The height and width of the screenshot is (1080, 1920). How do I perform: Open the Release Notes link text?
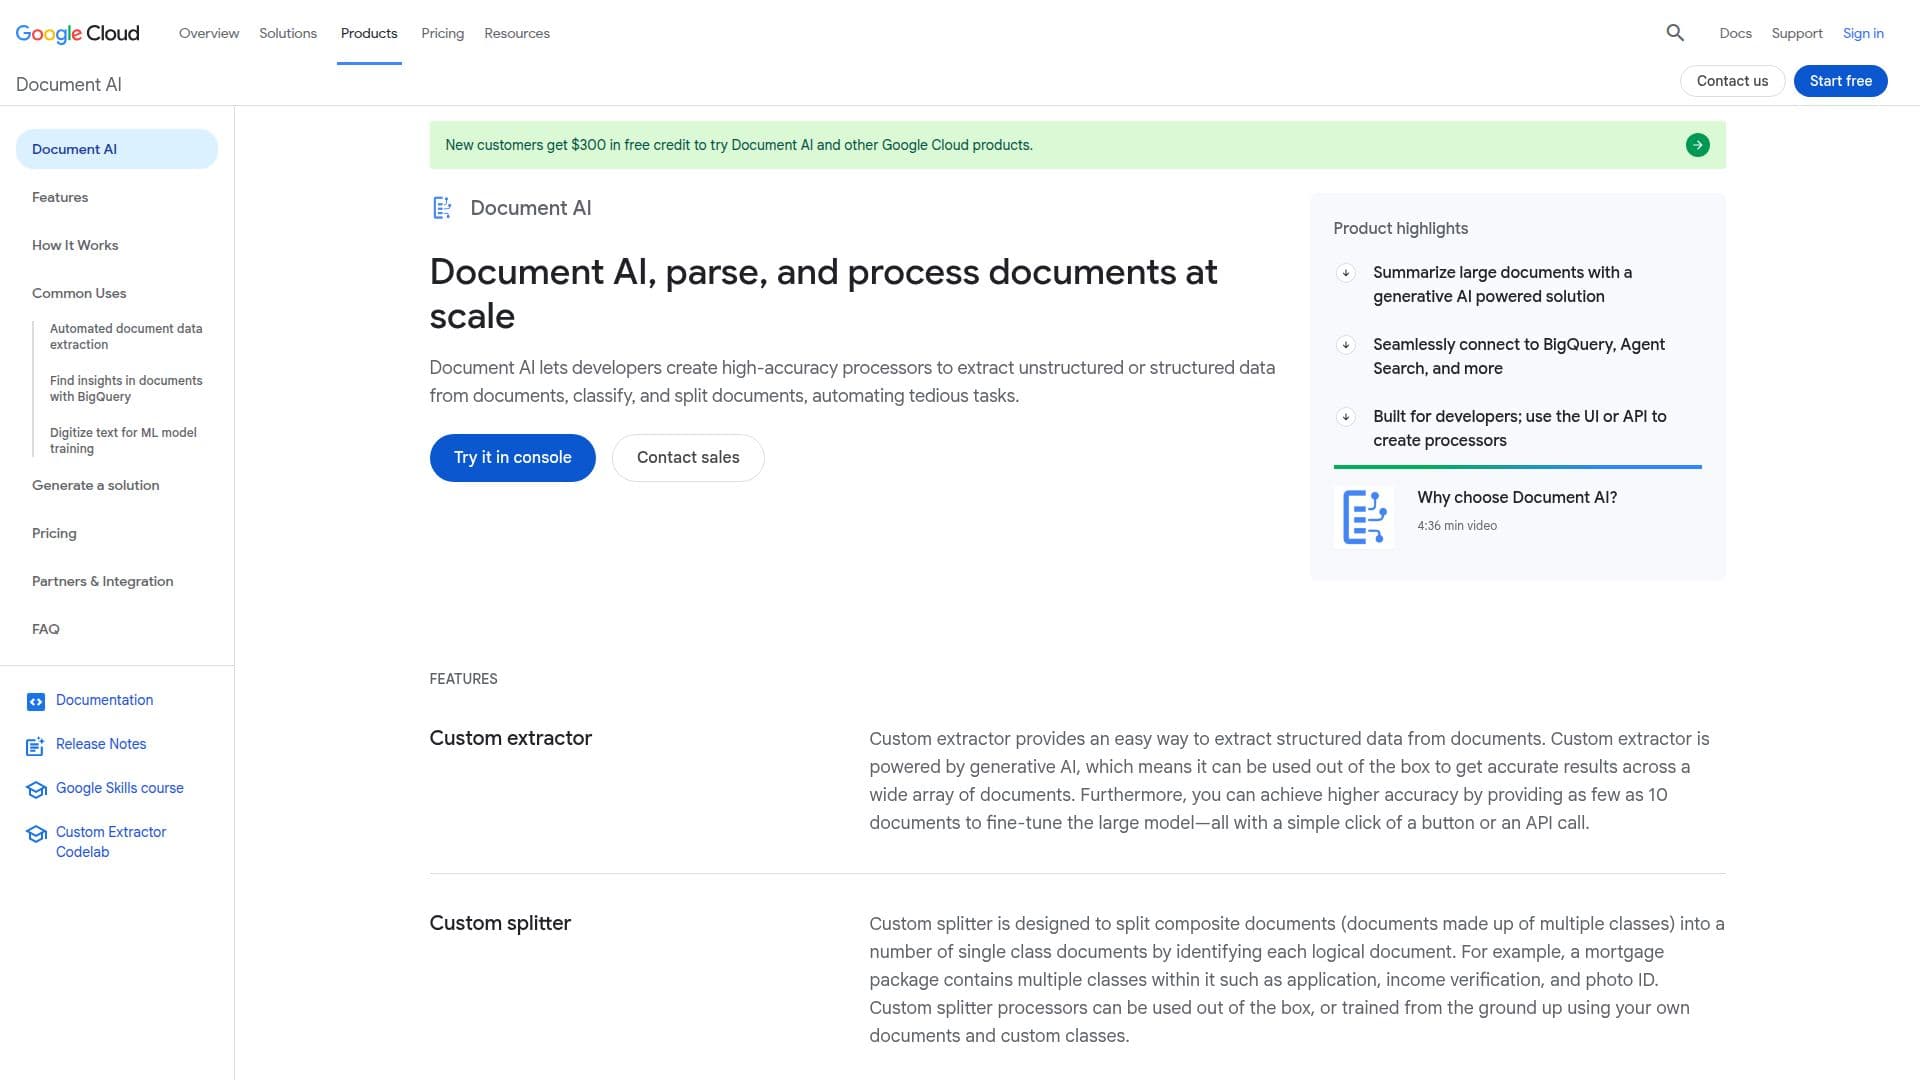pyautogui.click(x=101, y=744)
